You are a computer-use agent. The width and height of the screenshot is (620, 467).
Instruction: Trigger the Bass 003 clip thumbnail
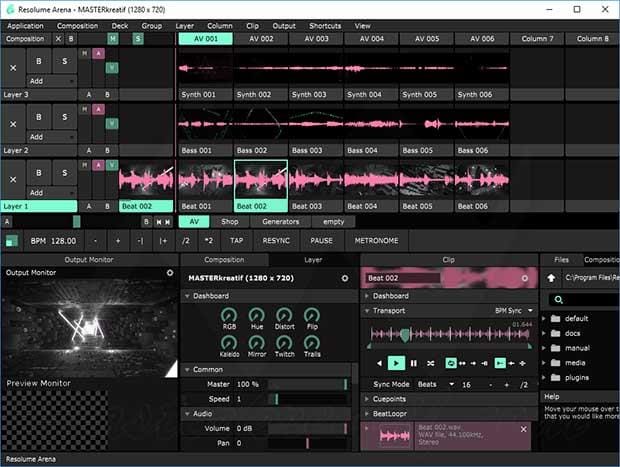315,124
